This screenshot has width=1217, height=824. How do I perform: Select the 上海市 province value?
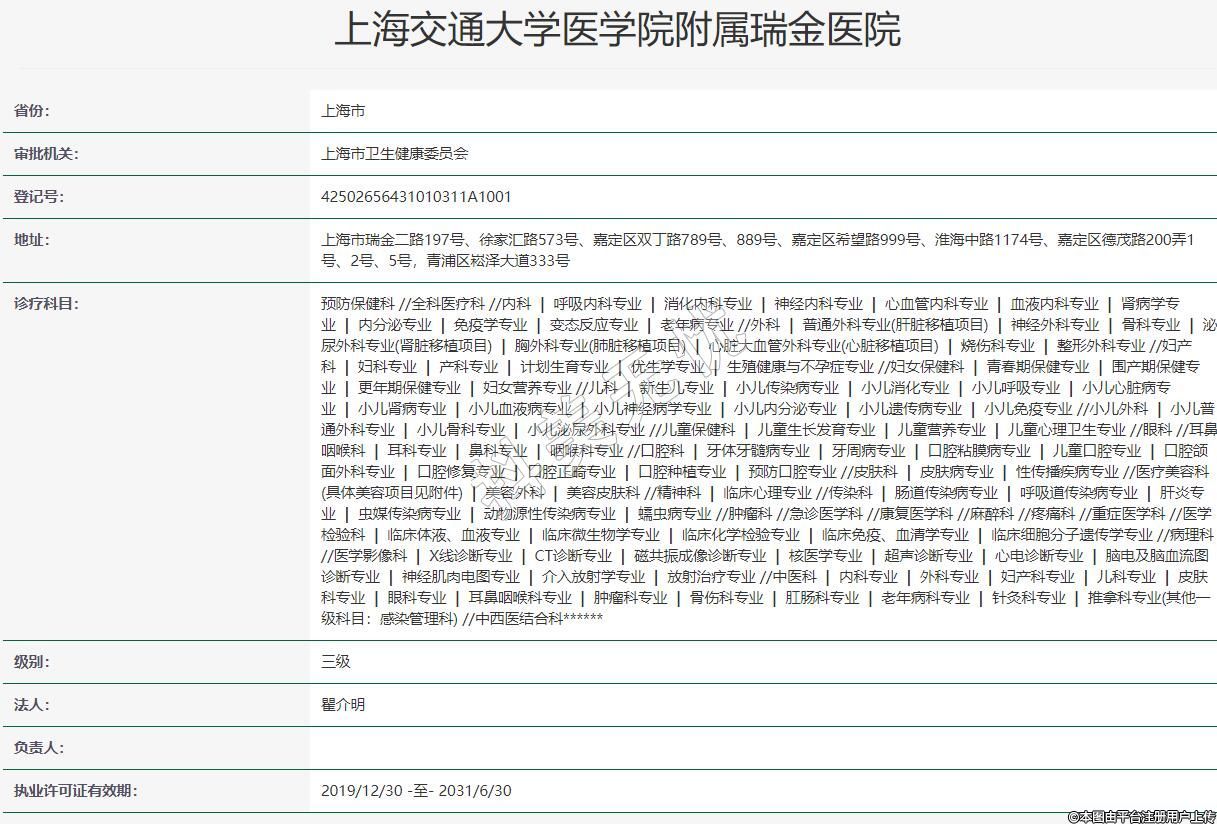coord(343,111)
